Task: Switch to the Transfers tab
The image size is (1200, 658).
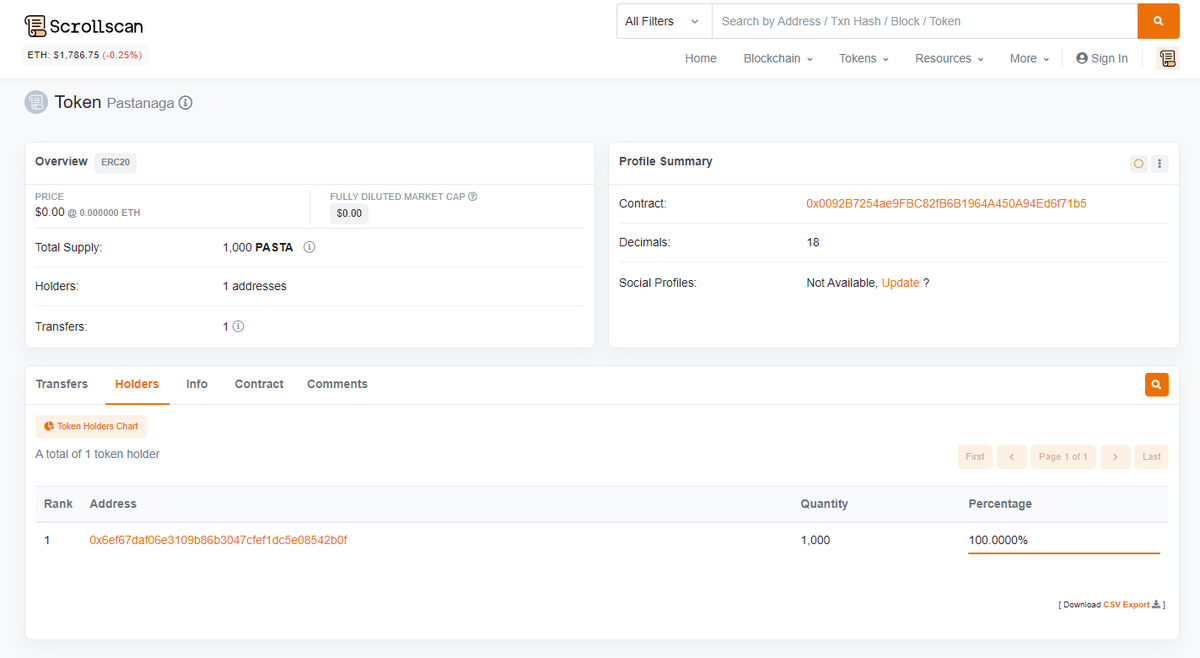Action: coord(62,384)
